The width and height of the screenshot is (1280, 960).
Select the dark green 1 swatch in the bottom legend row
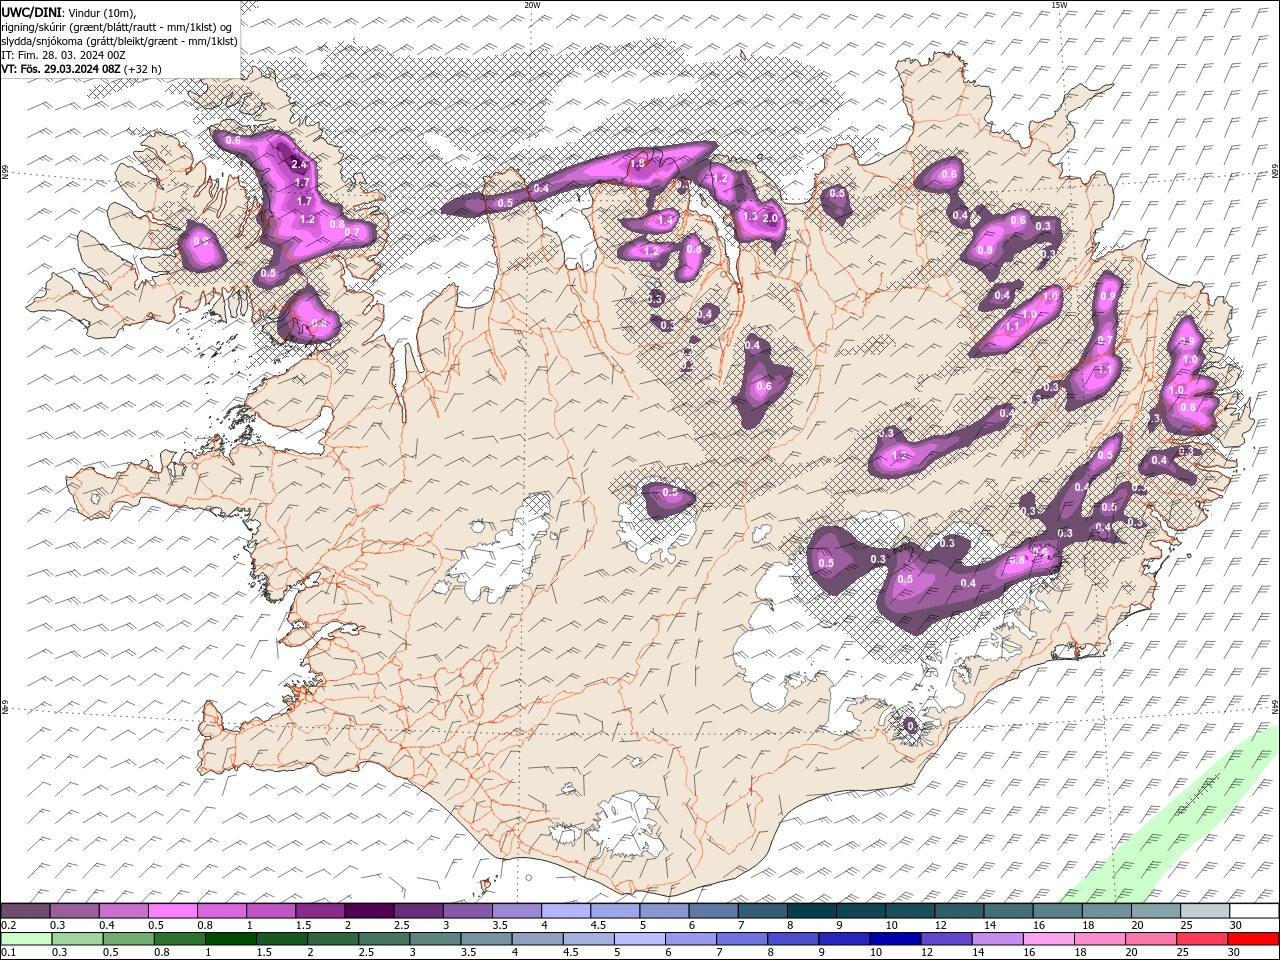229,939
